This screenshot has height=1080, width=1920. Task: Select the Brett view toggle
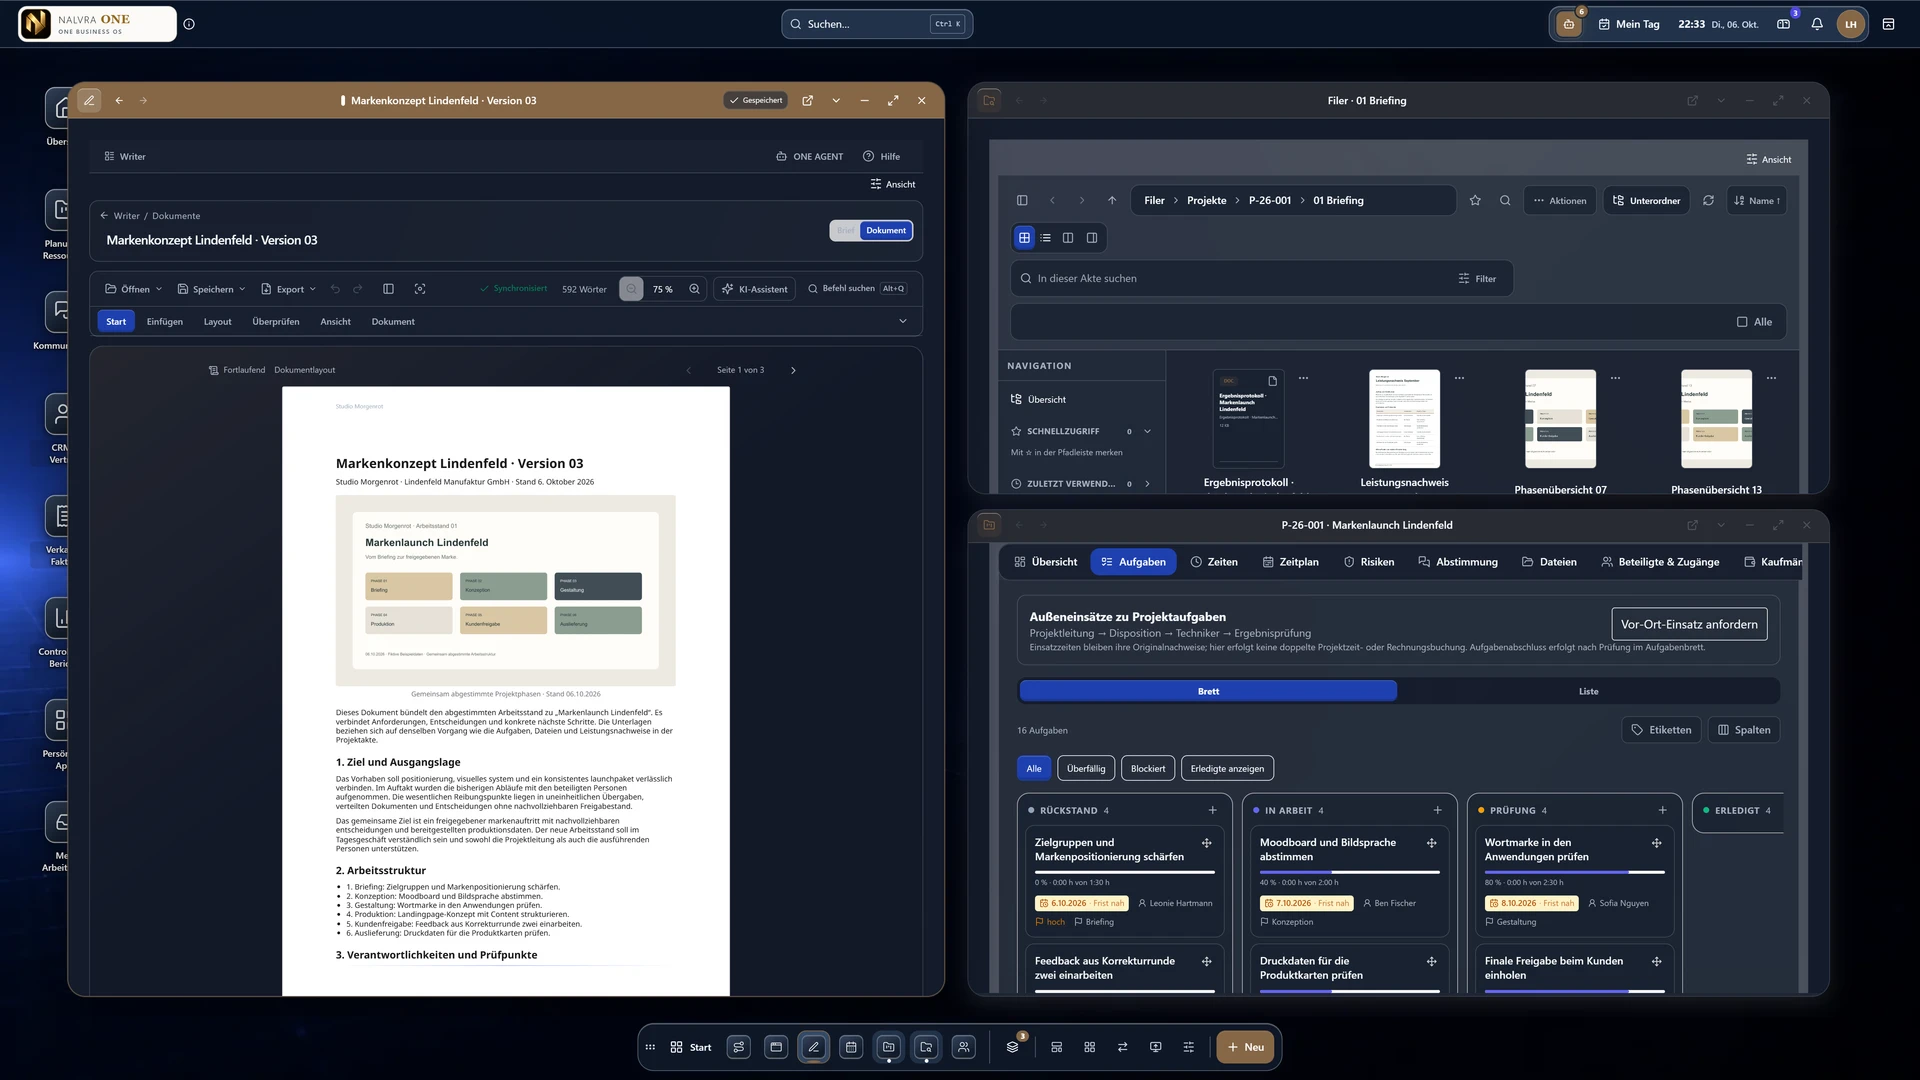pyautogui.click(x=1208, y=691)
